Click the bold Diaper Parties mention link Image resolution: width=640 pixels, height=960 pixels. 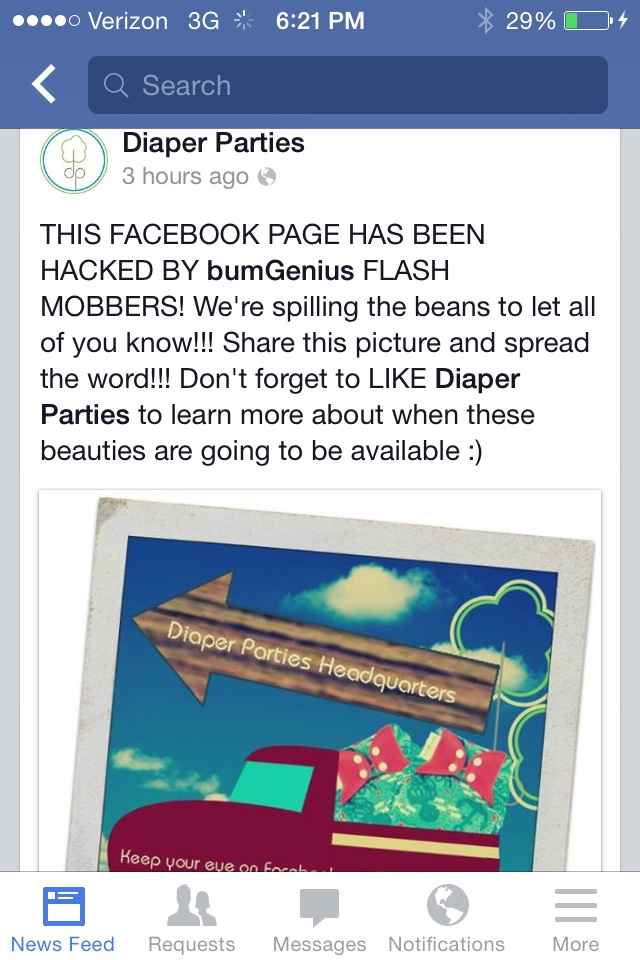280,397
